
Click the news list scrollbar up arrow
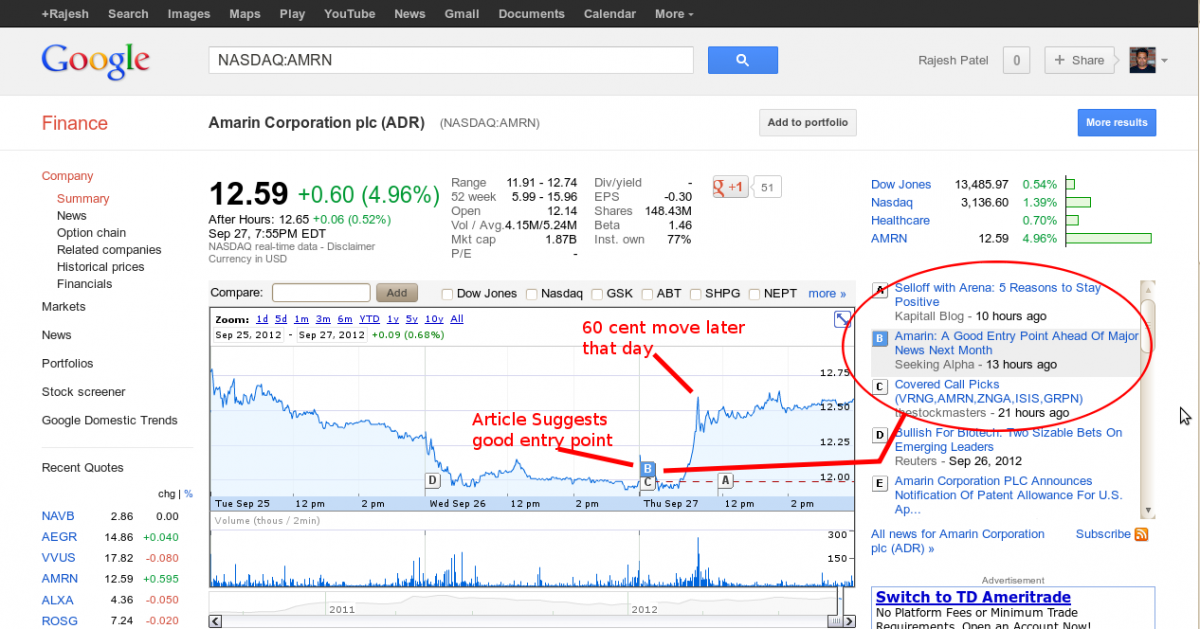click(1148, 288)
